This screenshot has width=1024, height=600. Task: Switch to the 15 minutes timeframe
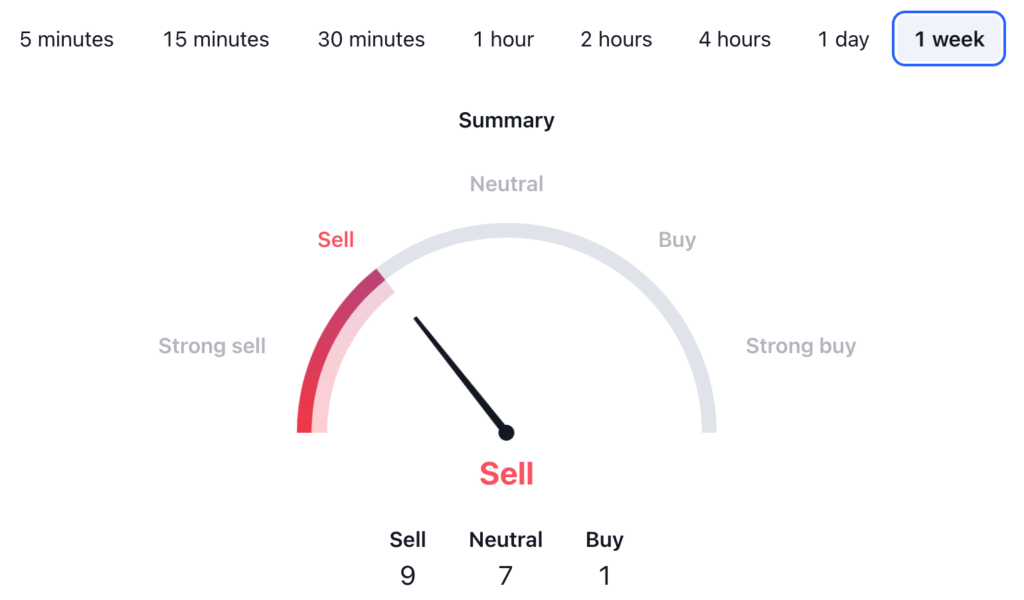pos(216,40)
